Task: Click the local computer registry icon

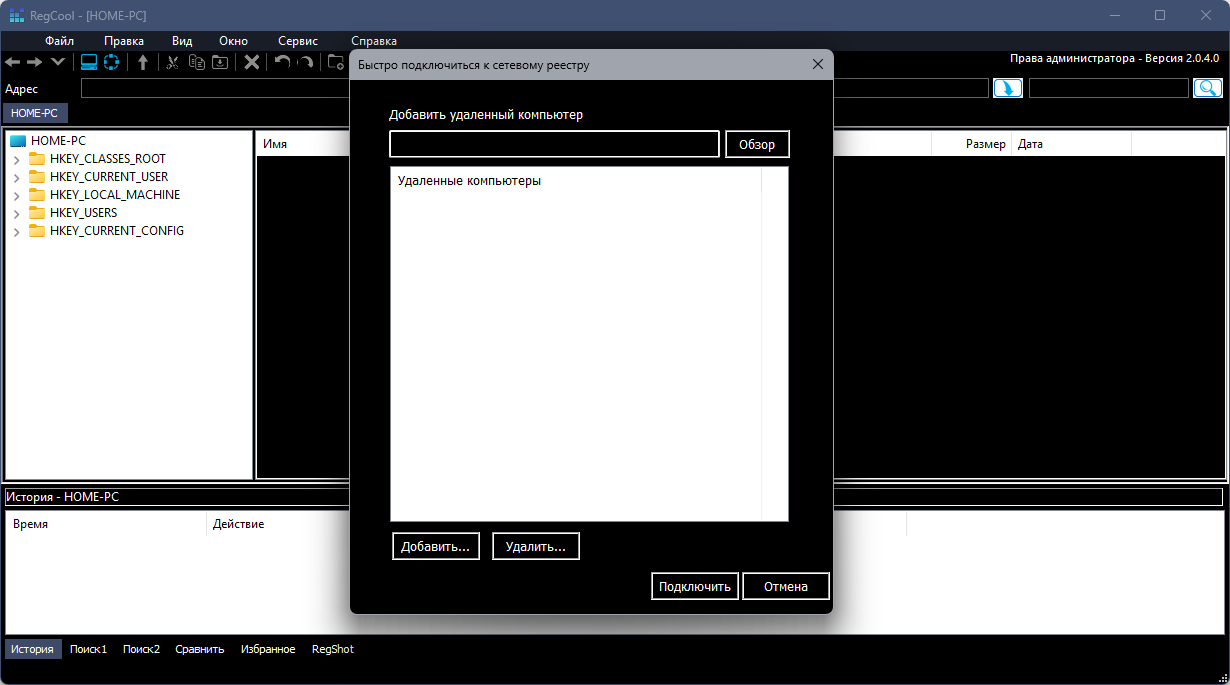Action: [88, 62]
